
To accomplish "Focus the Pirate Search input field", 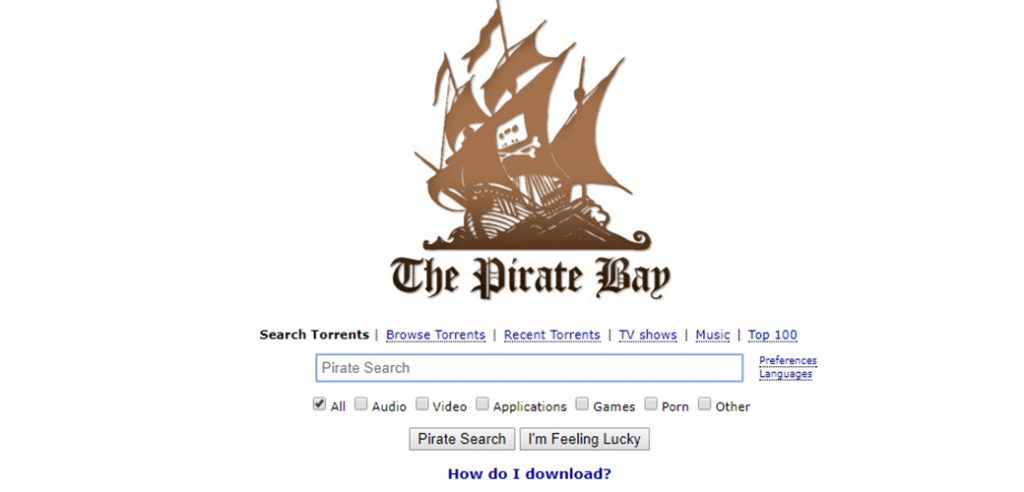I will click(x=530, y=368).
